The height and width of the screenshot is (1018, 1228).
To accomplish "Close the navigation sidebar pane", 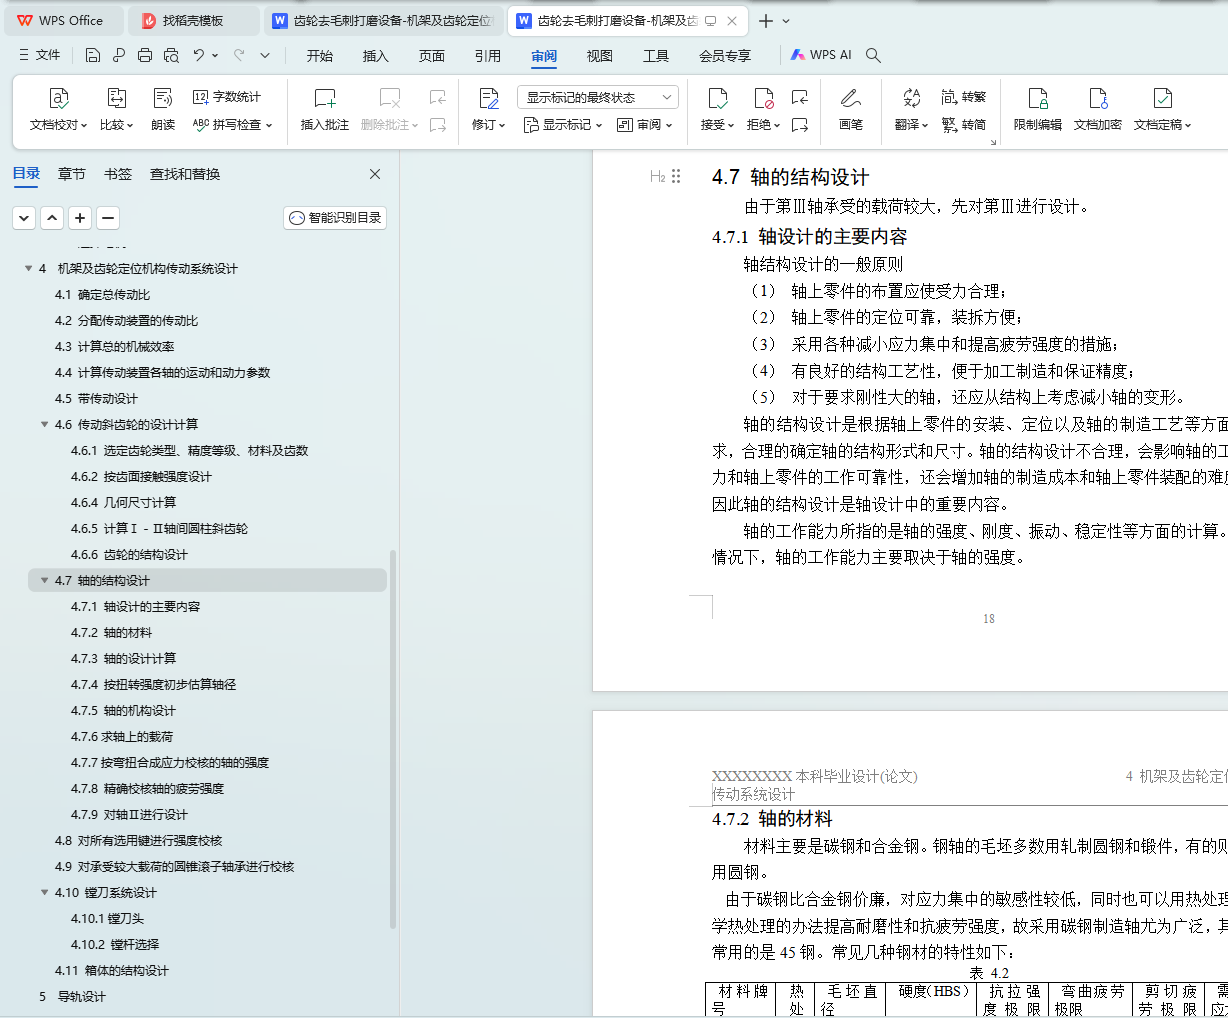I will click(x=375, y=174).
